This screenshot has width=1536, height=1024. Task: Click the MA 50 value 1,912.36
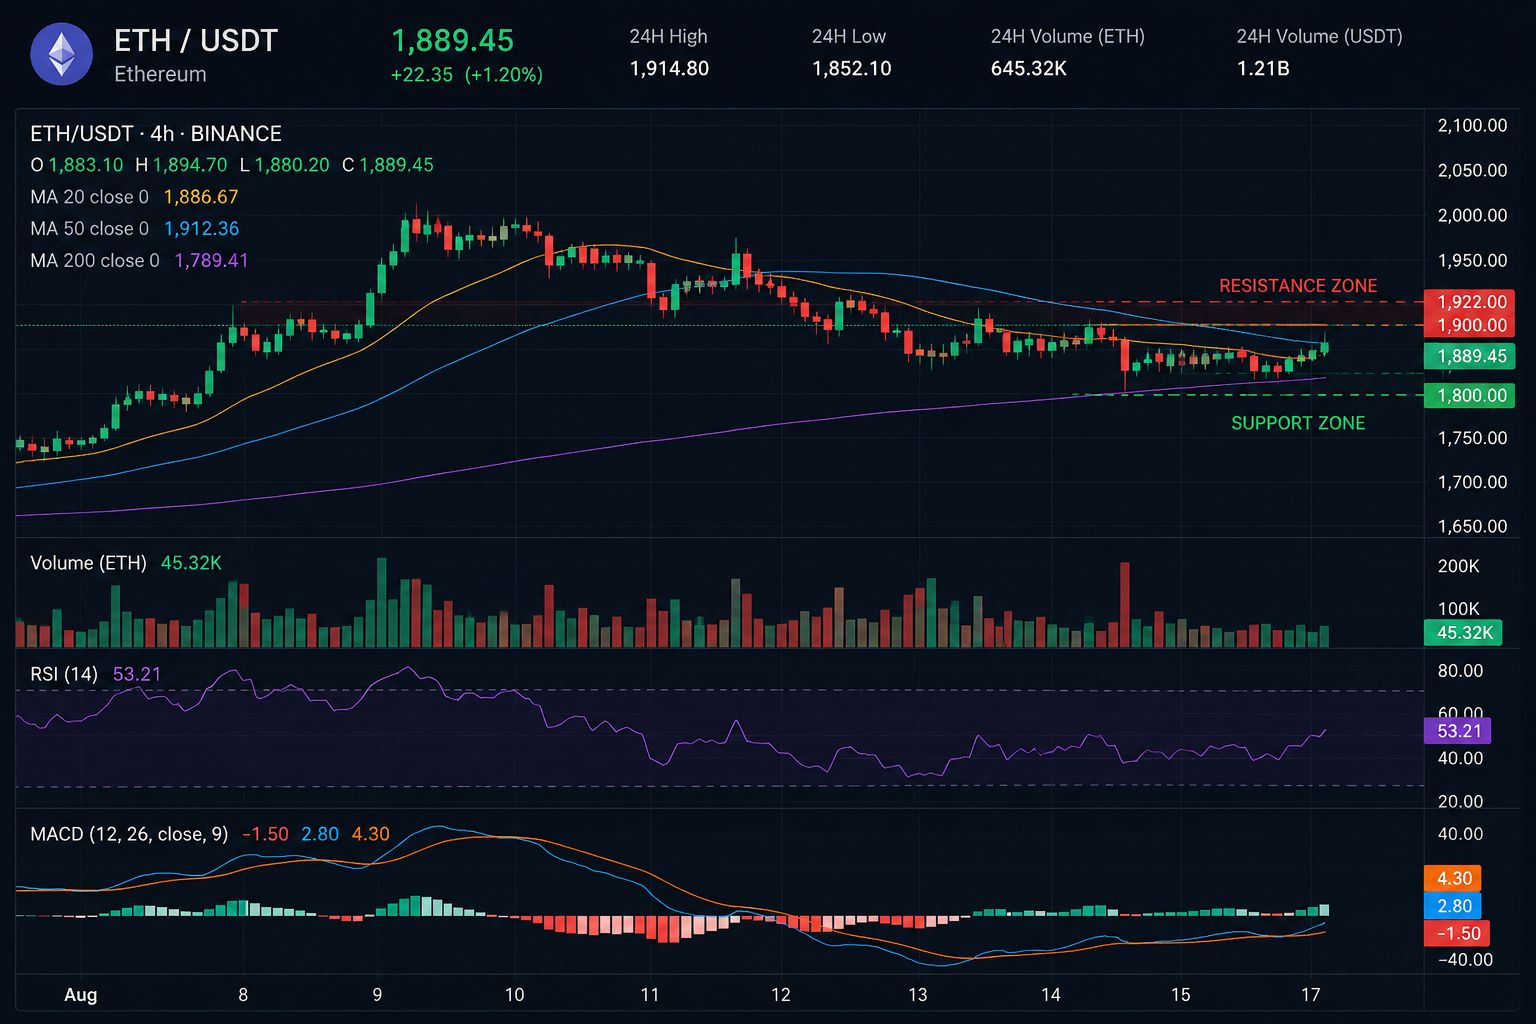pyautogui.click(x=201, y=229)
